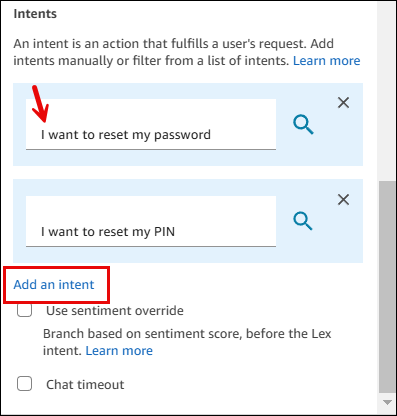397x416 pixels.
Task: Focus the 'I want to reset my password' field
Action: coord(151,124)
